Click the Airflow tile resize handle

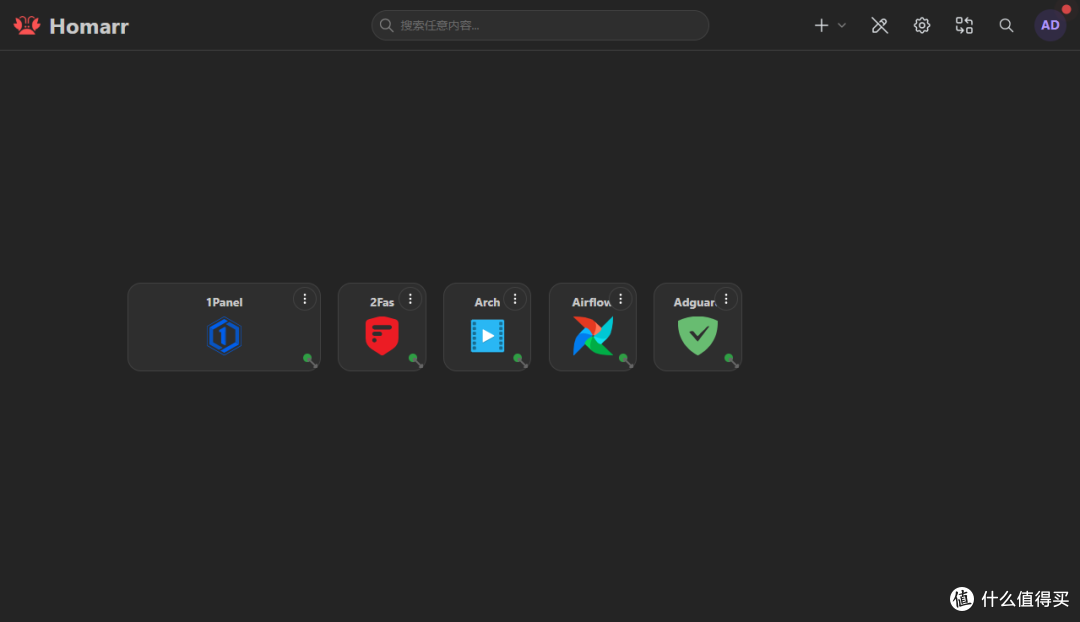click(x=626, y=361)
